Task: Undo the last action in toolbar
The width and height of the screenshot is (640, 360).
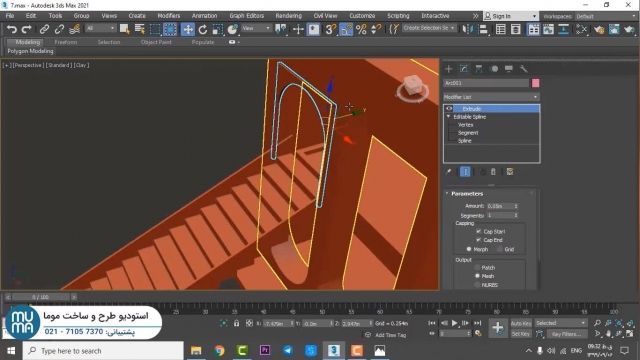Action: tap(11, 29)
